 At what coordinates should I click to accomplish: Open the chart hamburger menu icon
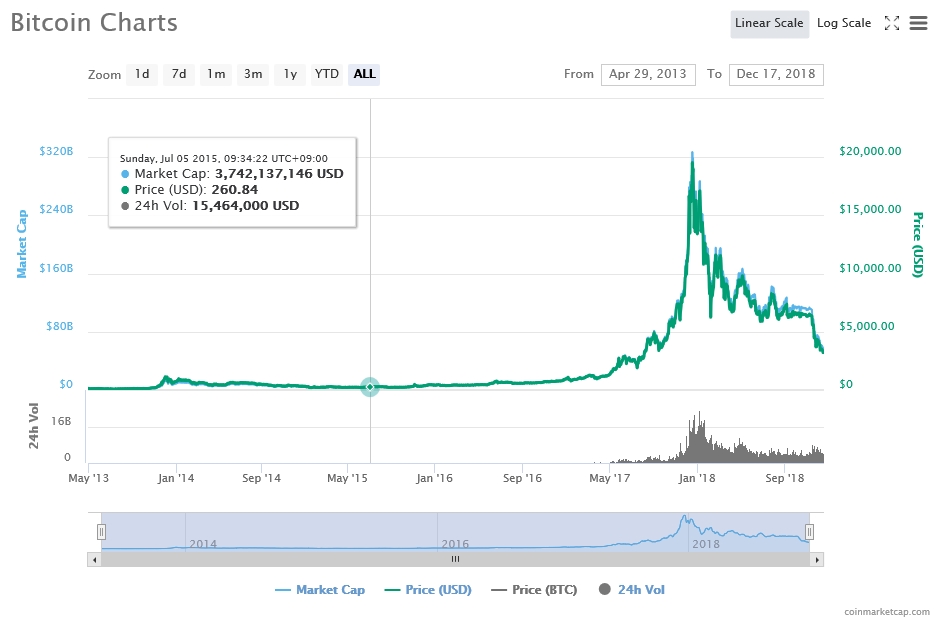pos(918,23)
